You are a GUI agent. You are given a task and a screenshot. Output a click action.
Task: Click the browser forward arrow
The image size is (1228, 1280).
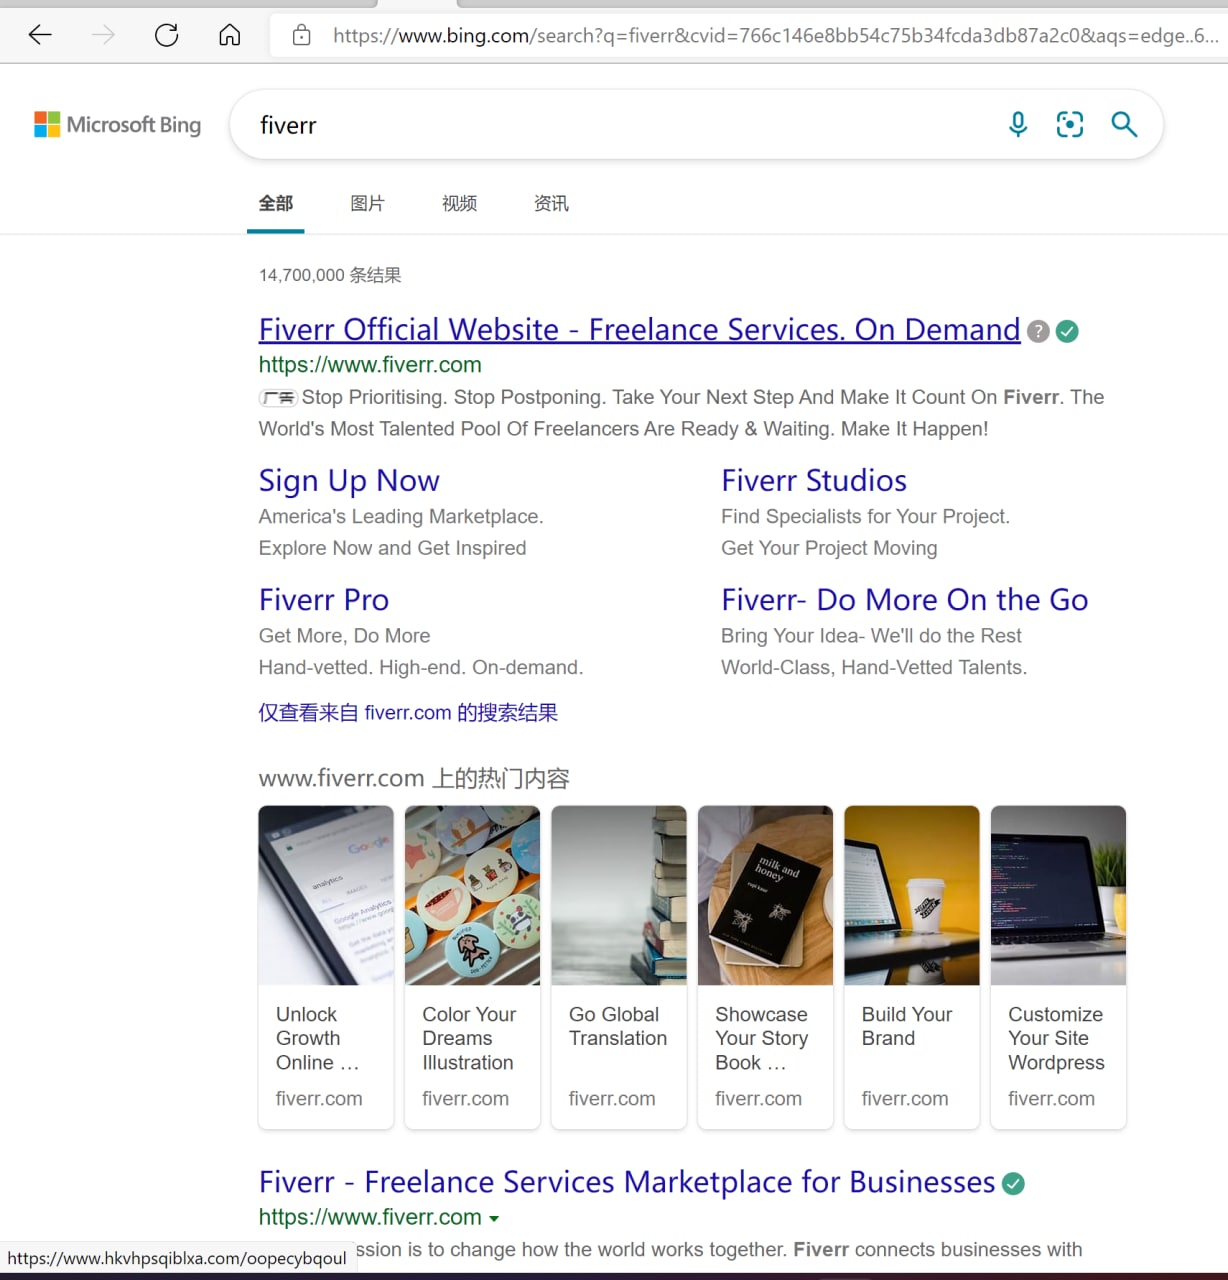click(x=103, y=35)
